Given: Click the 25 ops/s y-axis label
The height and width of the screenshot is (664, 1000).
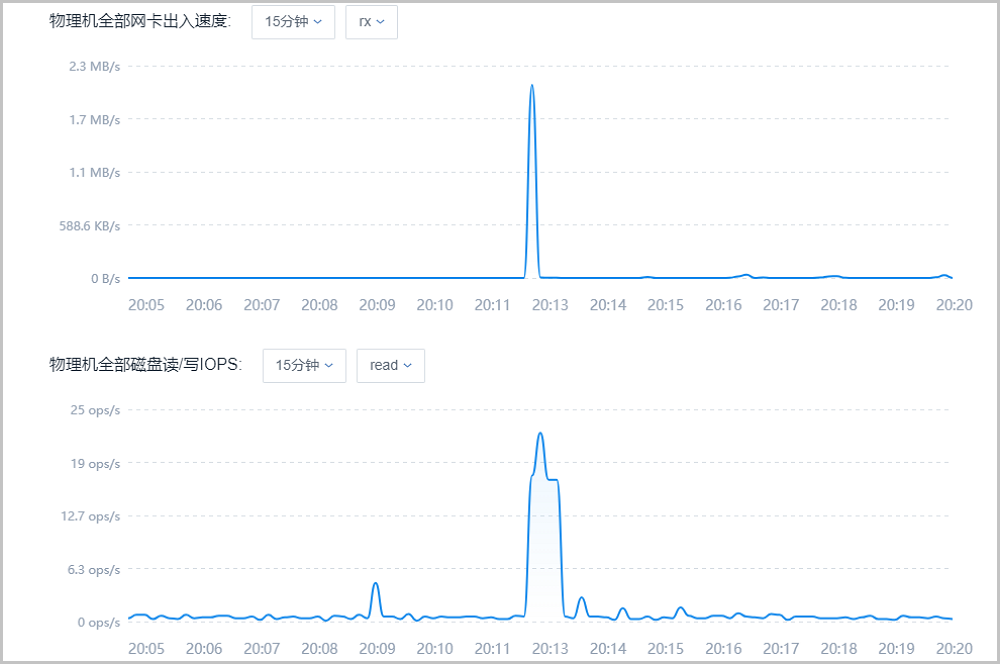Looking at the screenshot, I should click(x=93, y=410).
